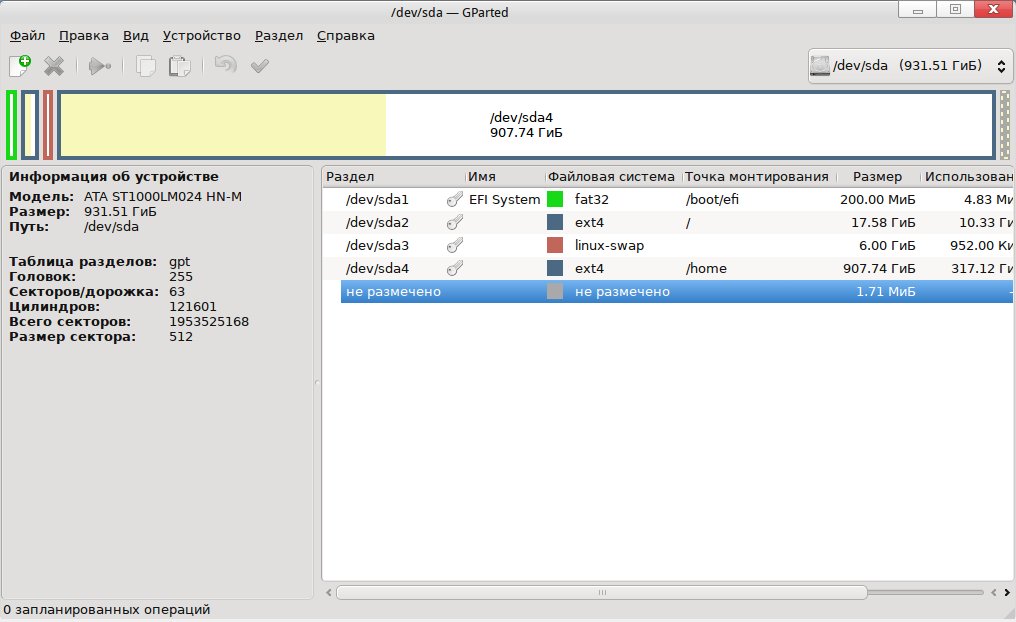The width and height of the screenshot is (1016, 622).
Task: Click the red linux-swap color swatch
Action: coord(555,246)
